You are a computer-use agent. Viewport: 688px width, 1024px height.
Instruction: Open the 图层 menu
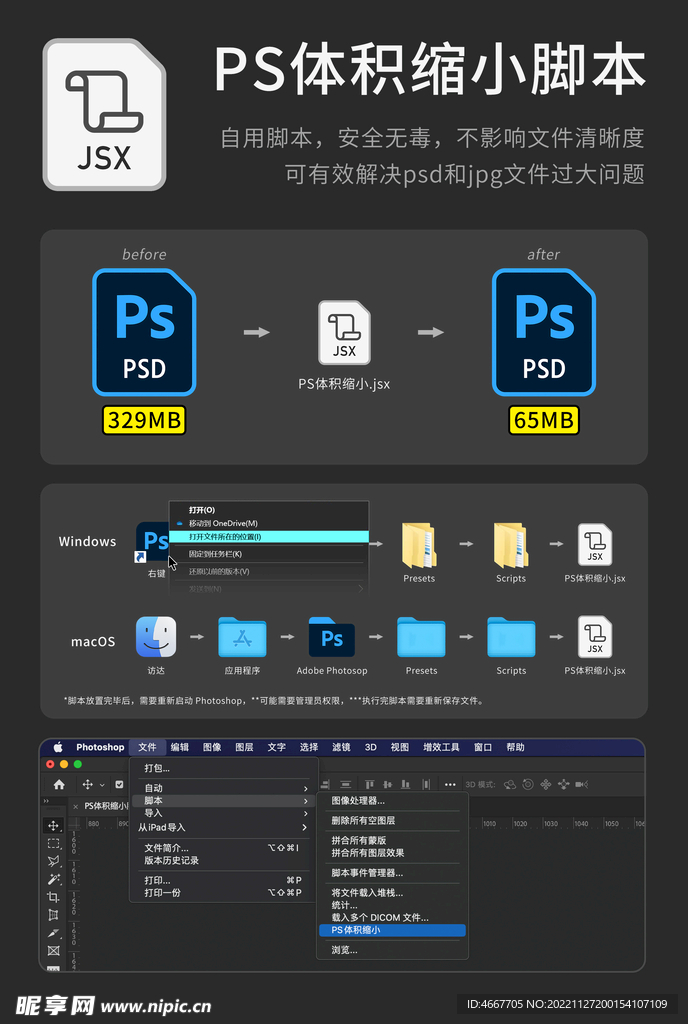[x=244, y=747]
